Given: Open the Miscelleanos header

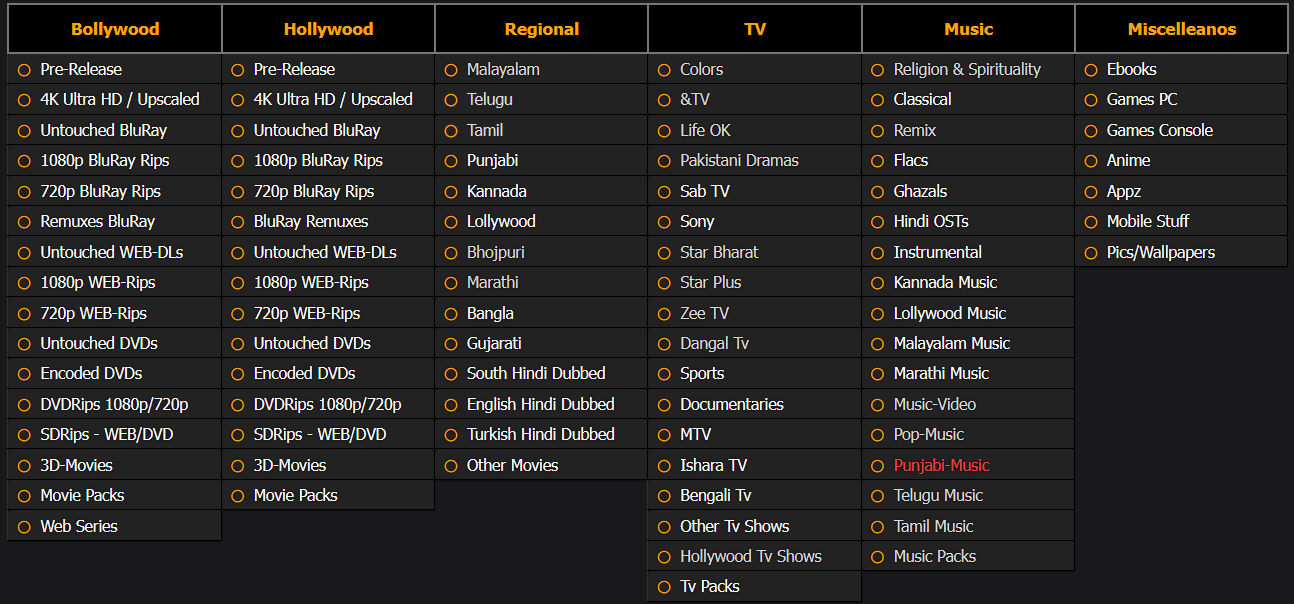Looking at the screenshot, I should point(1182,29).
